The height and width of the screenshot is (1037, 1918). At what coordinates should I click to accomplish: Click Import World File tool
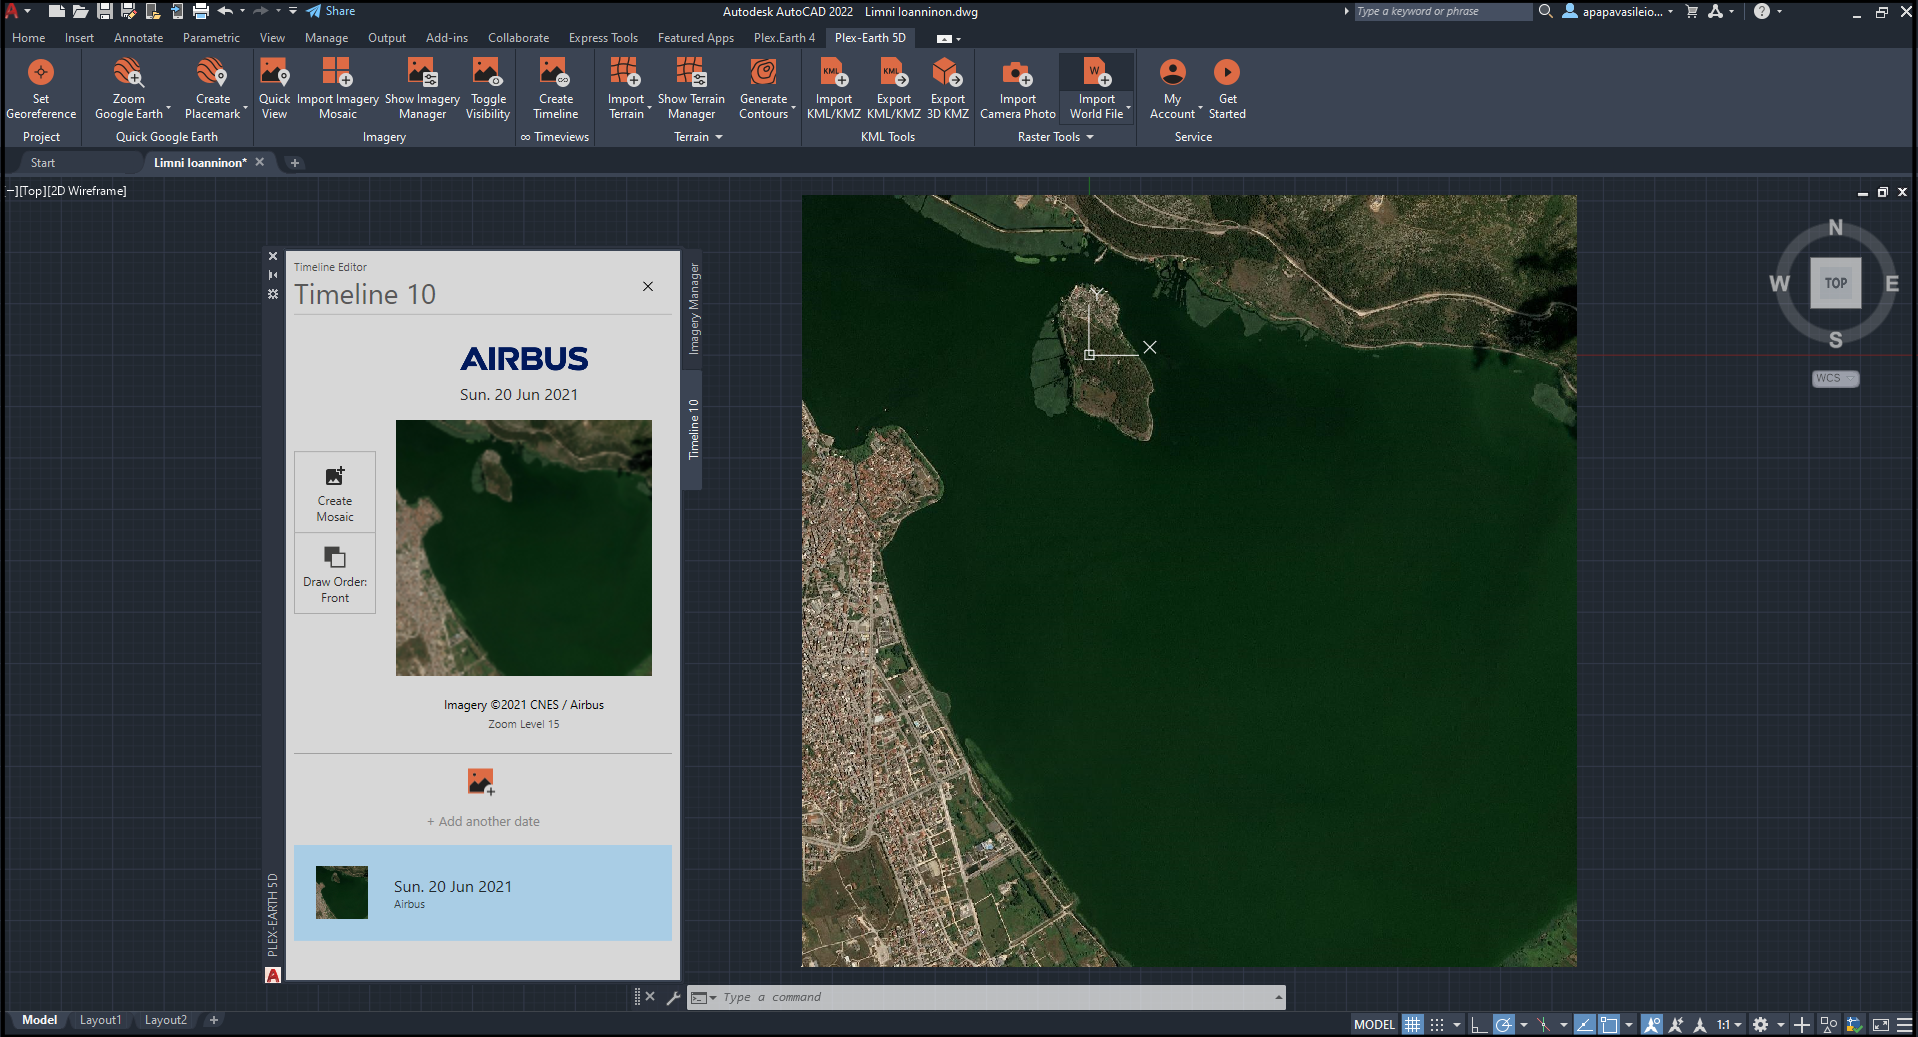tap(1096, 89)
